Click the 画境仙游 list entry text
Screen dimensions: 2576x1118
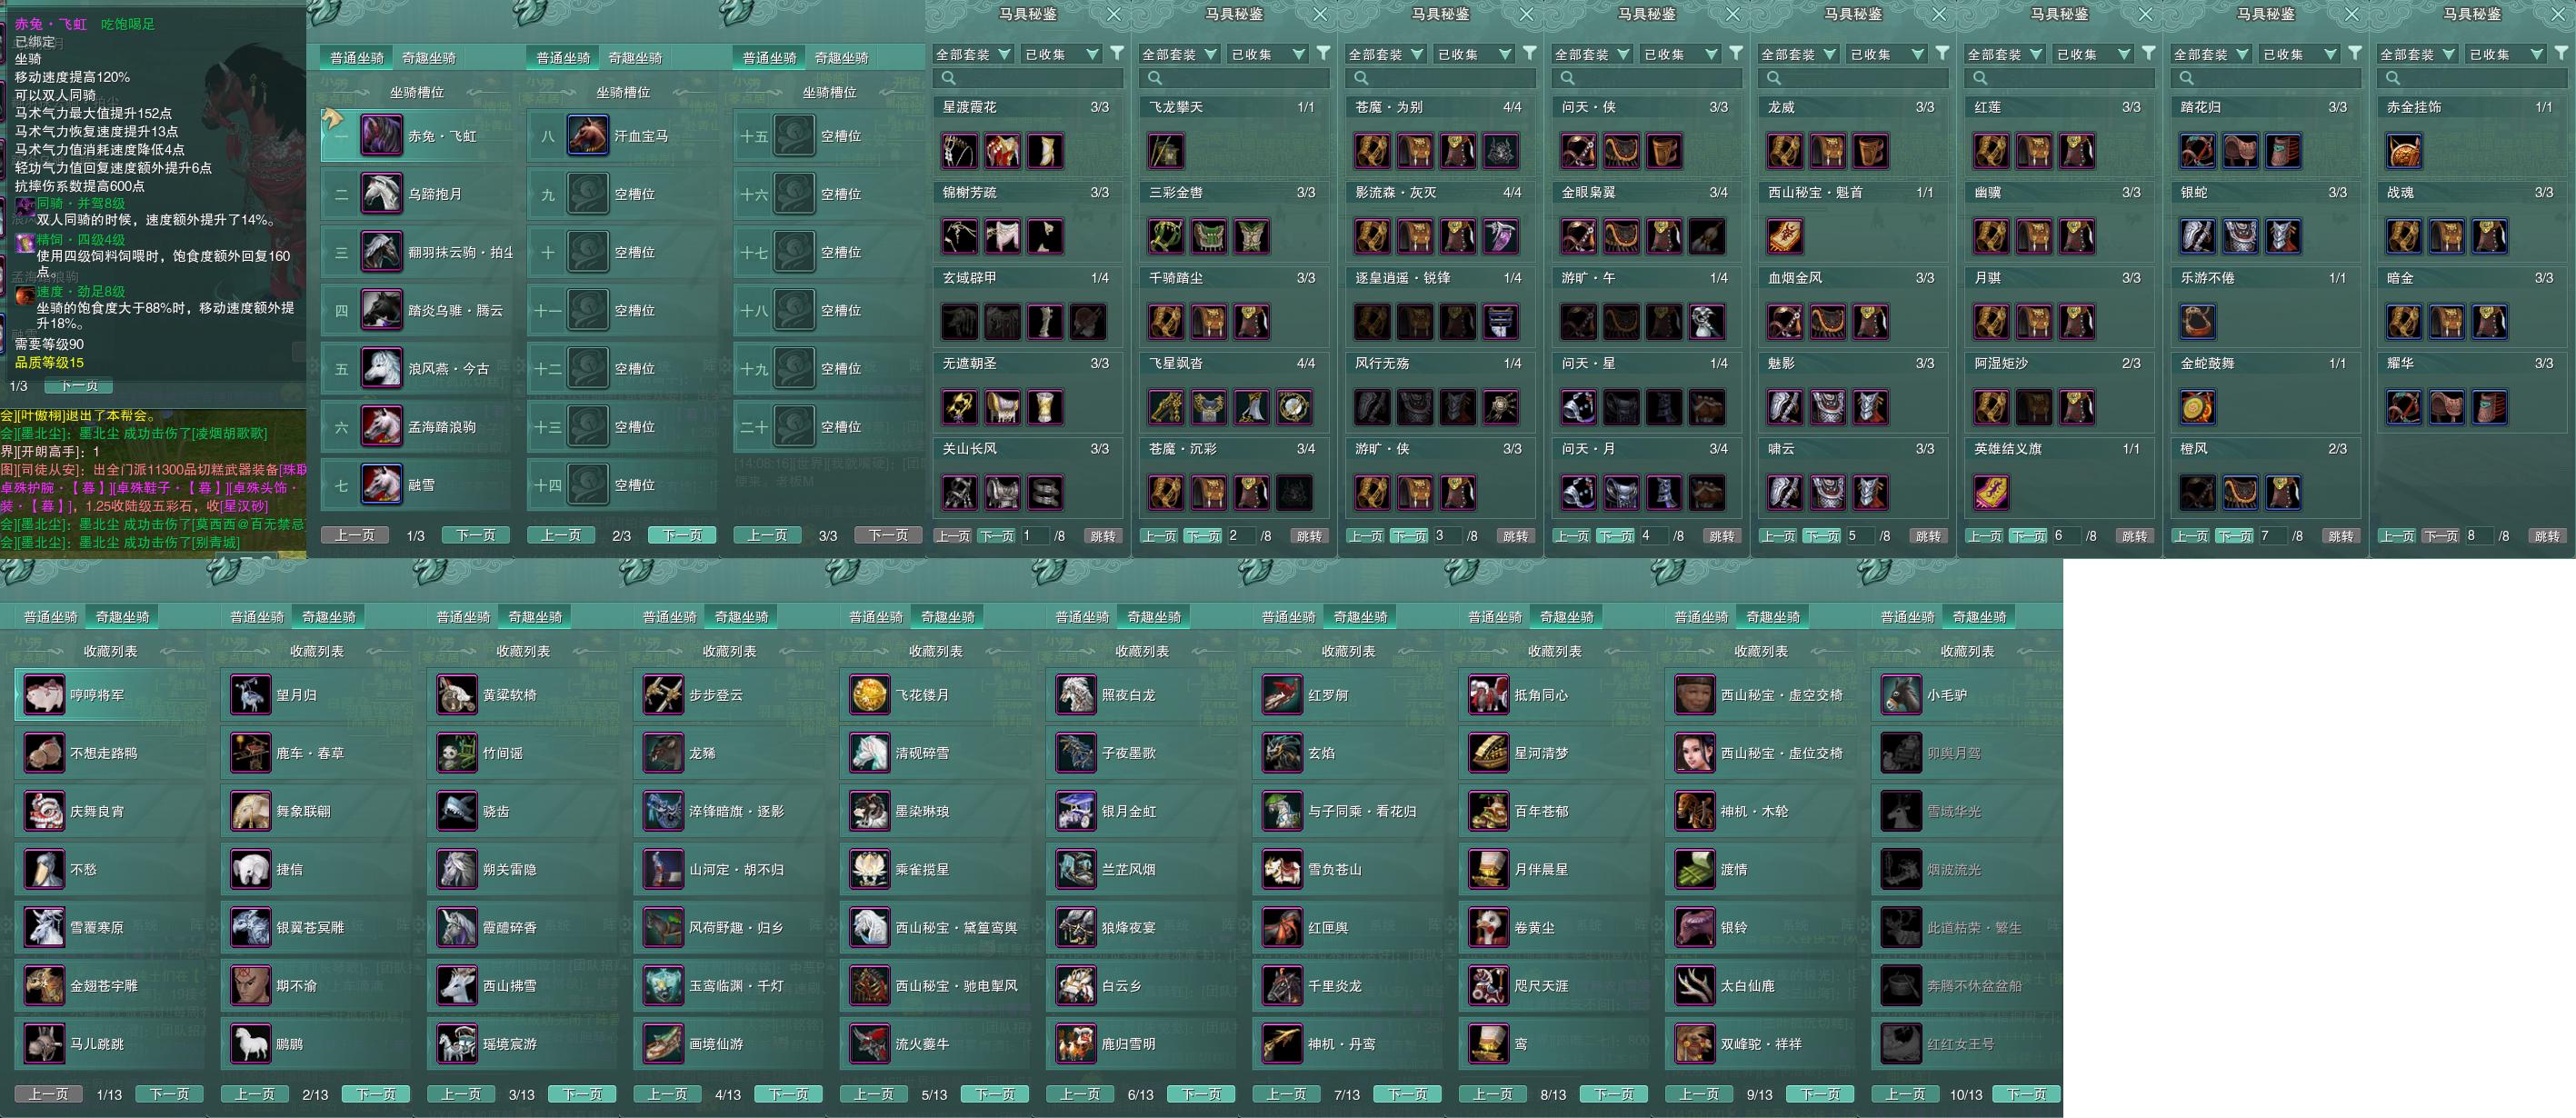coord(716,1043)
